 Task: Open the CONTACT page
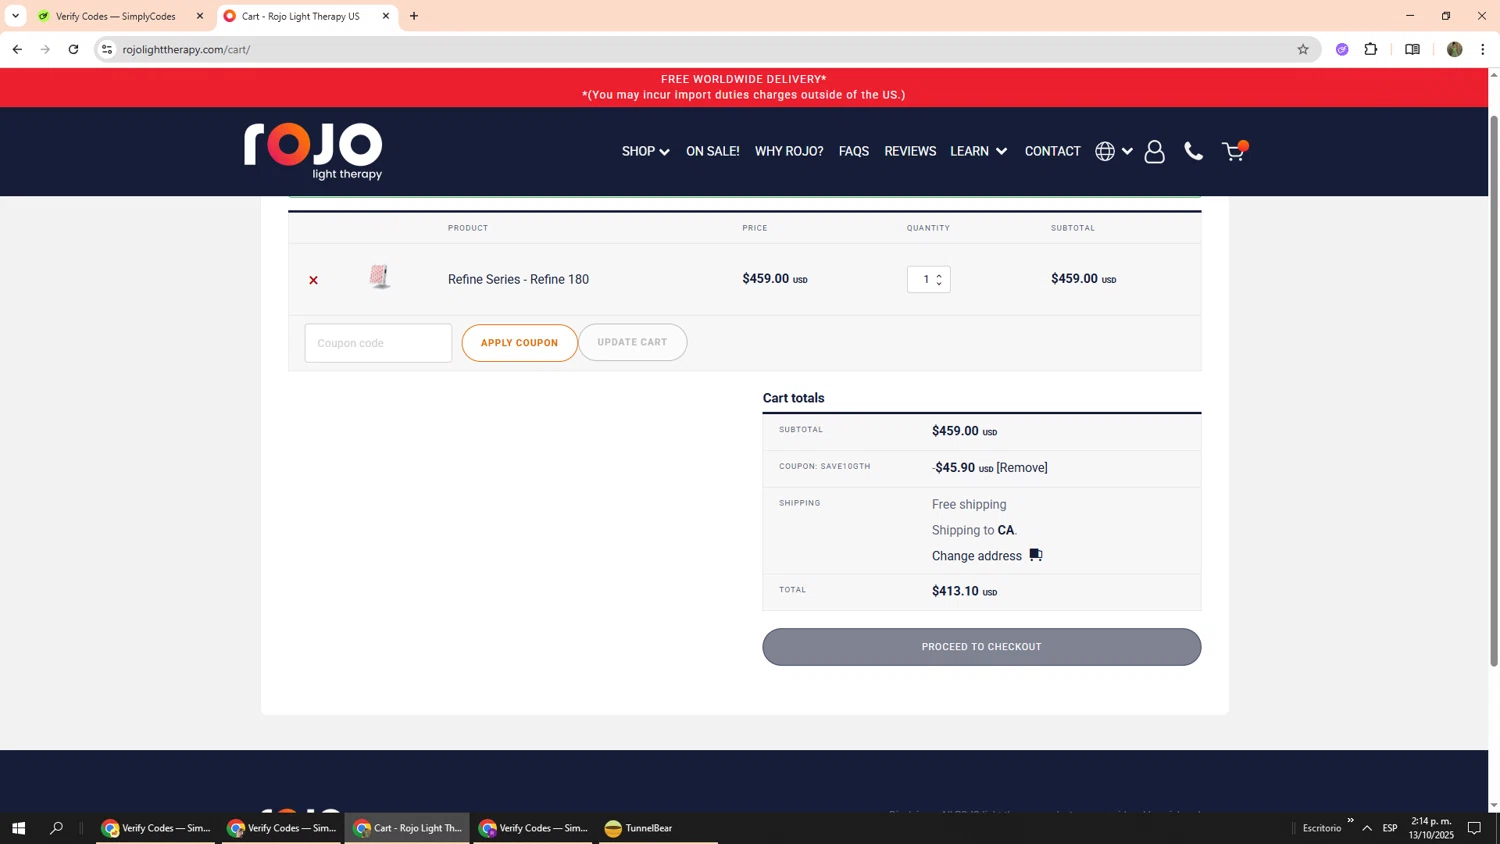[1052, 151]
